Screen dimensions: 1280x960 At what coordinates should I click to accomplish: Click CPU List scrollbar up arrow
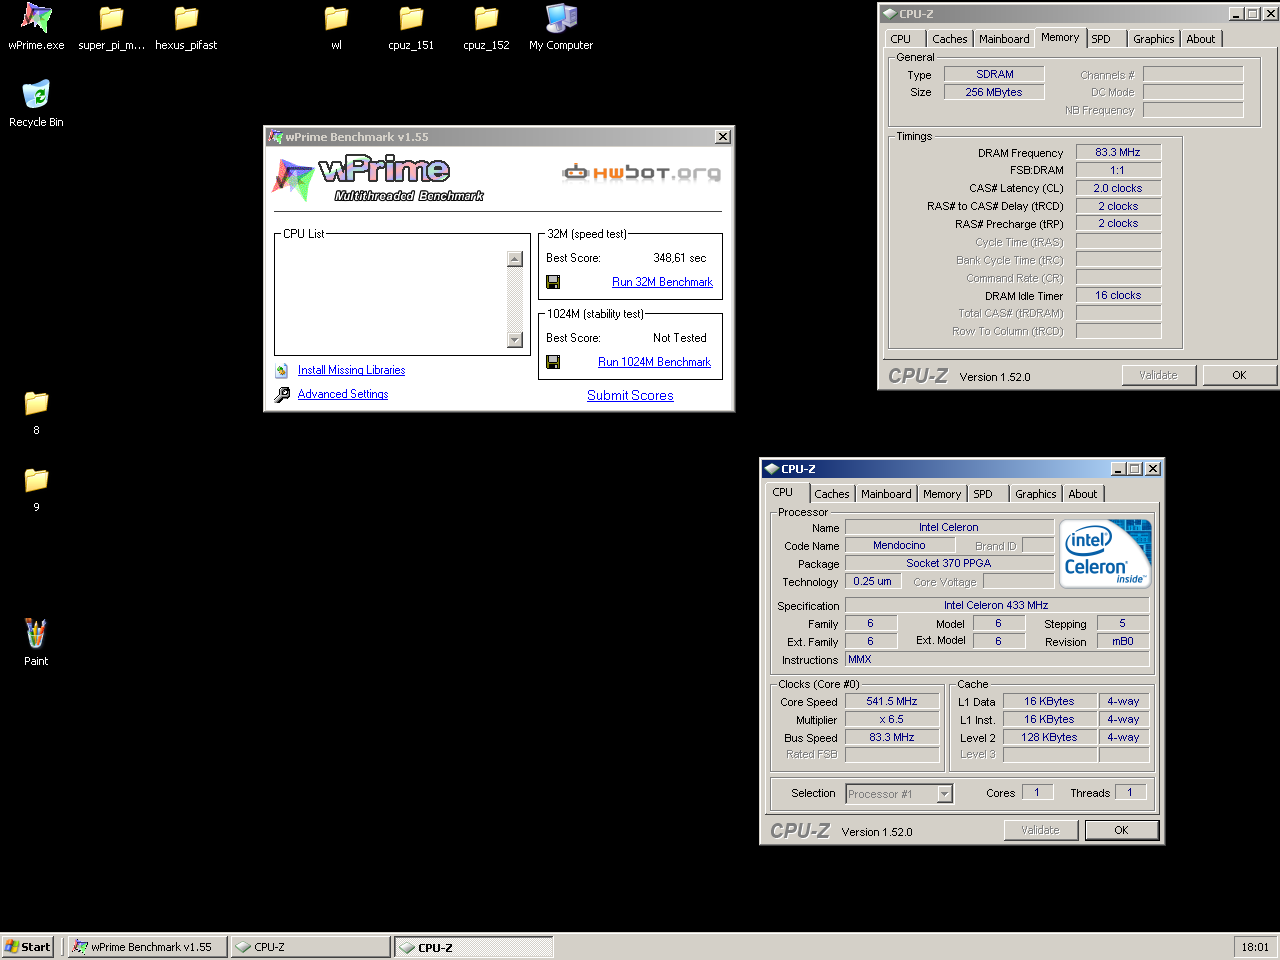[515, 259]
